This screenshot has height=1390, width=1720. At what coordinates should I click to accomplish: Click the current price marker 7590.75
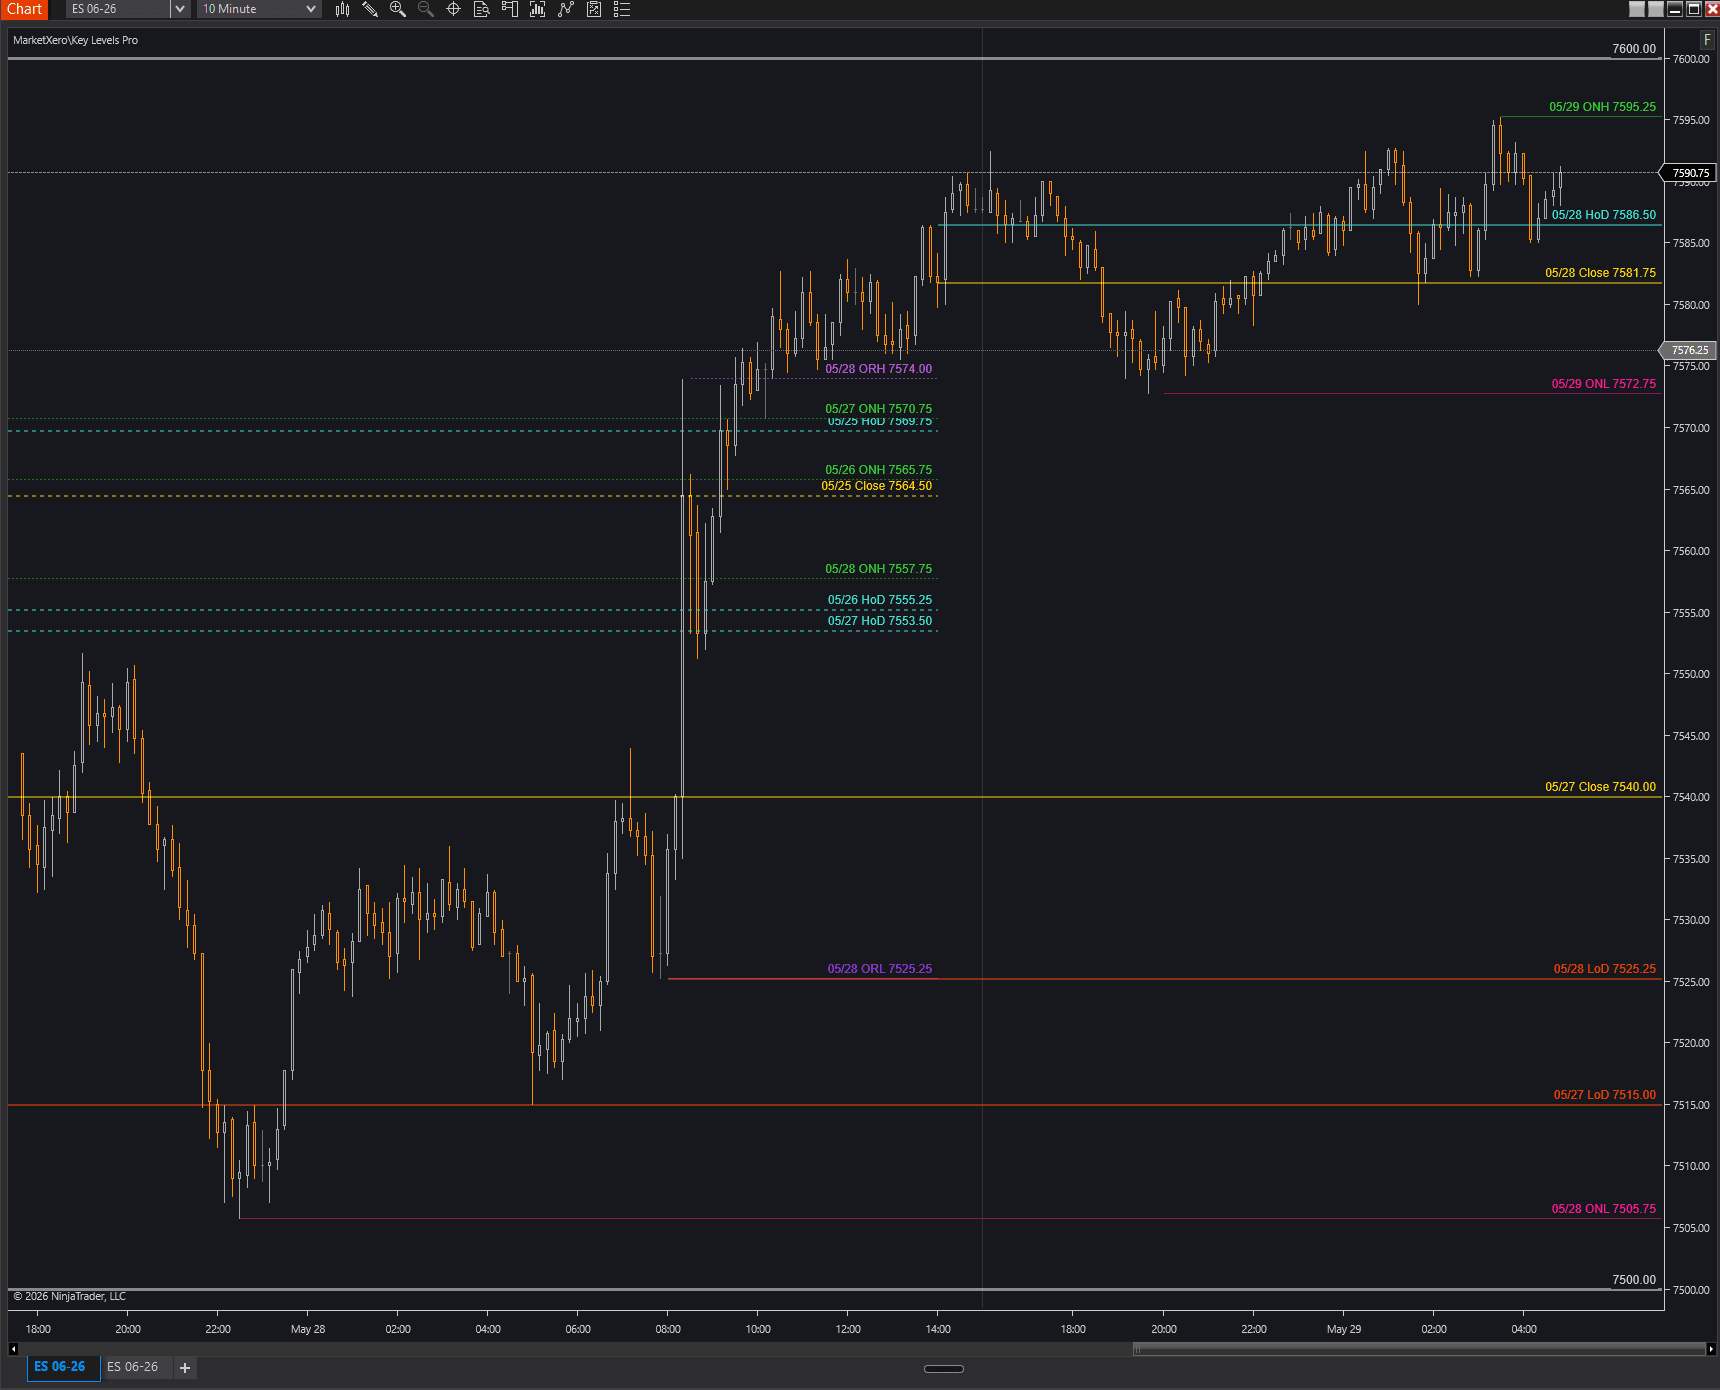(x=1690, y=173)
